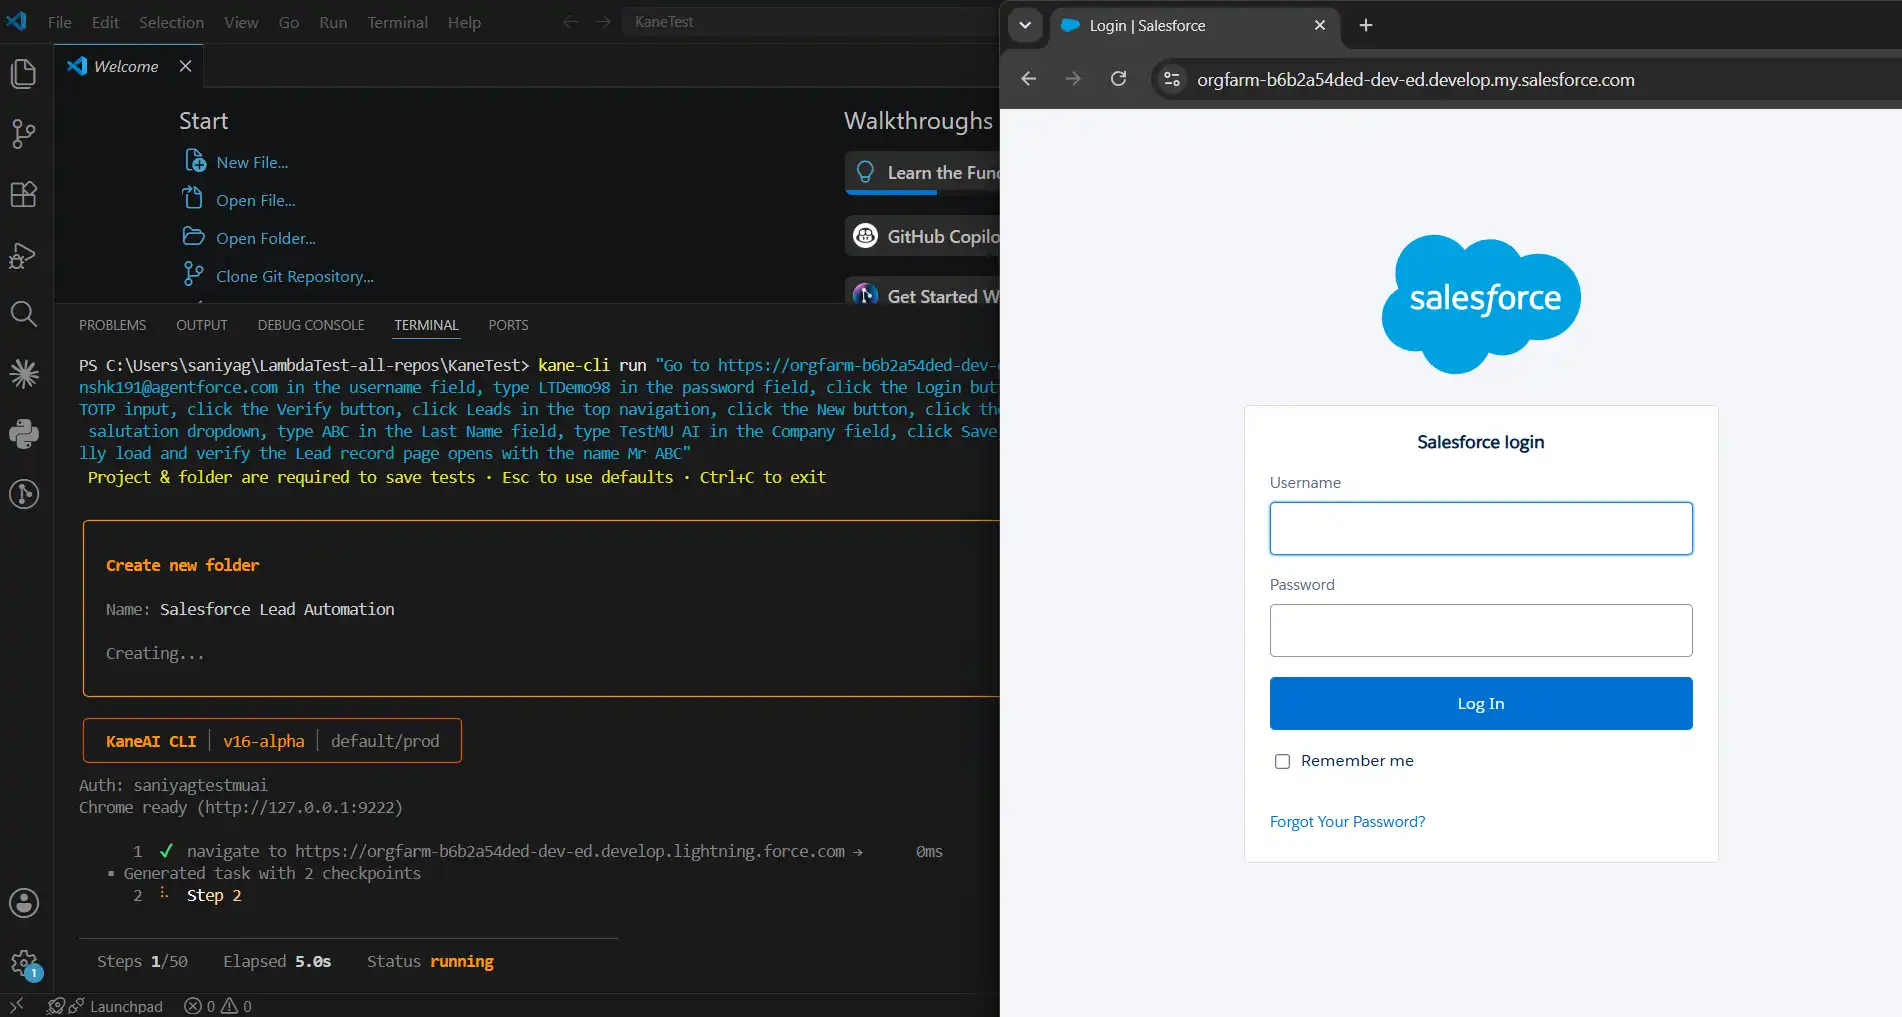Click 'default/prod' text in terminal

(x=385, y=741)
